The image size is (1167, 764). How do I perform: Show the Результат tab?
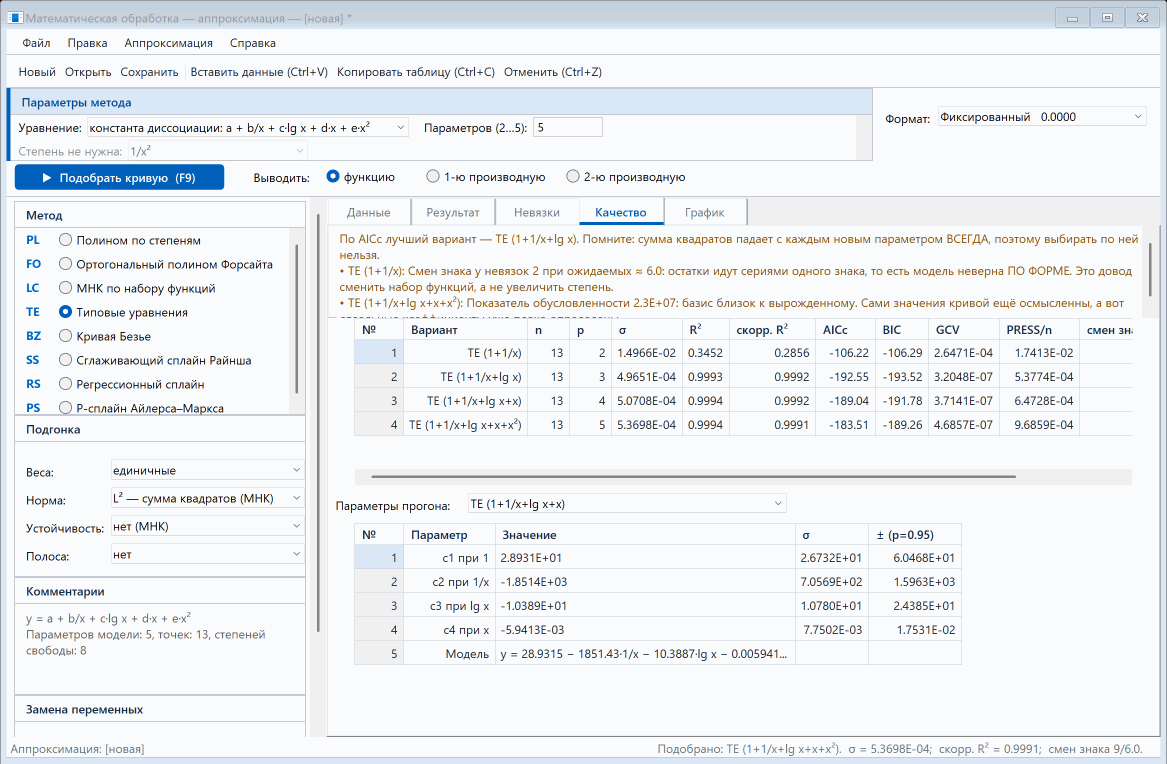(x=453, y=213)
